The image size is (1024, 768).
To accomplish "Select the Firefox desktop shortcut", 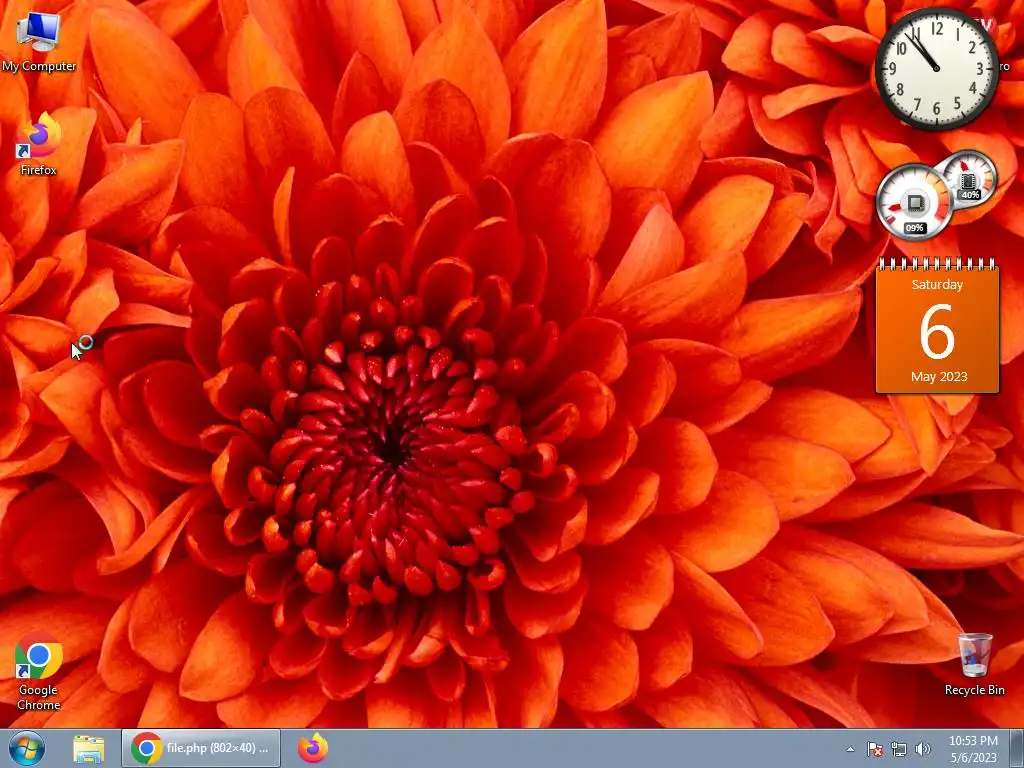I will [x=39, y=144].
